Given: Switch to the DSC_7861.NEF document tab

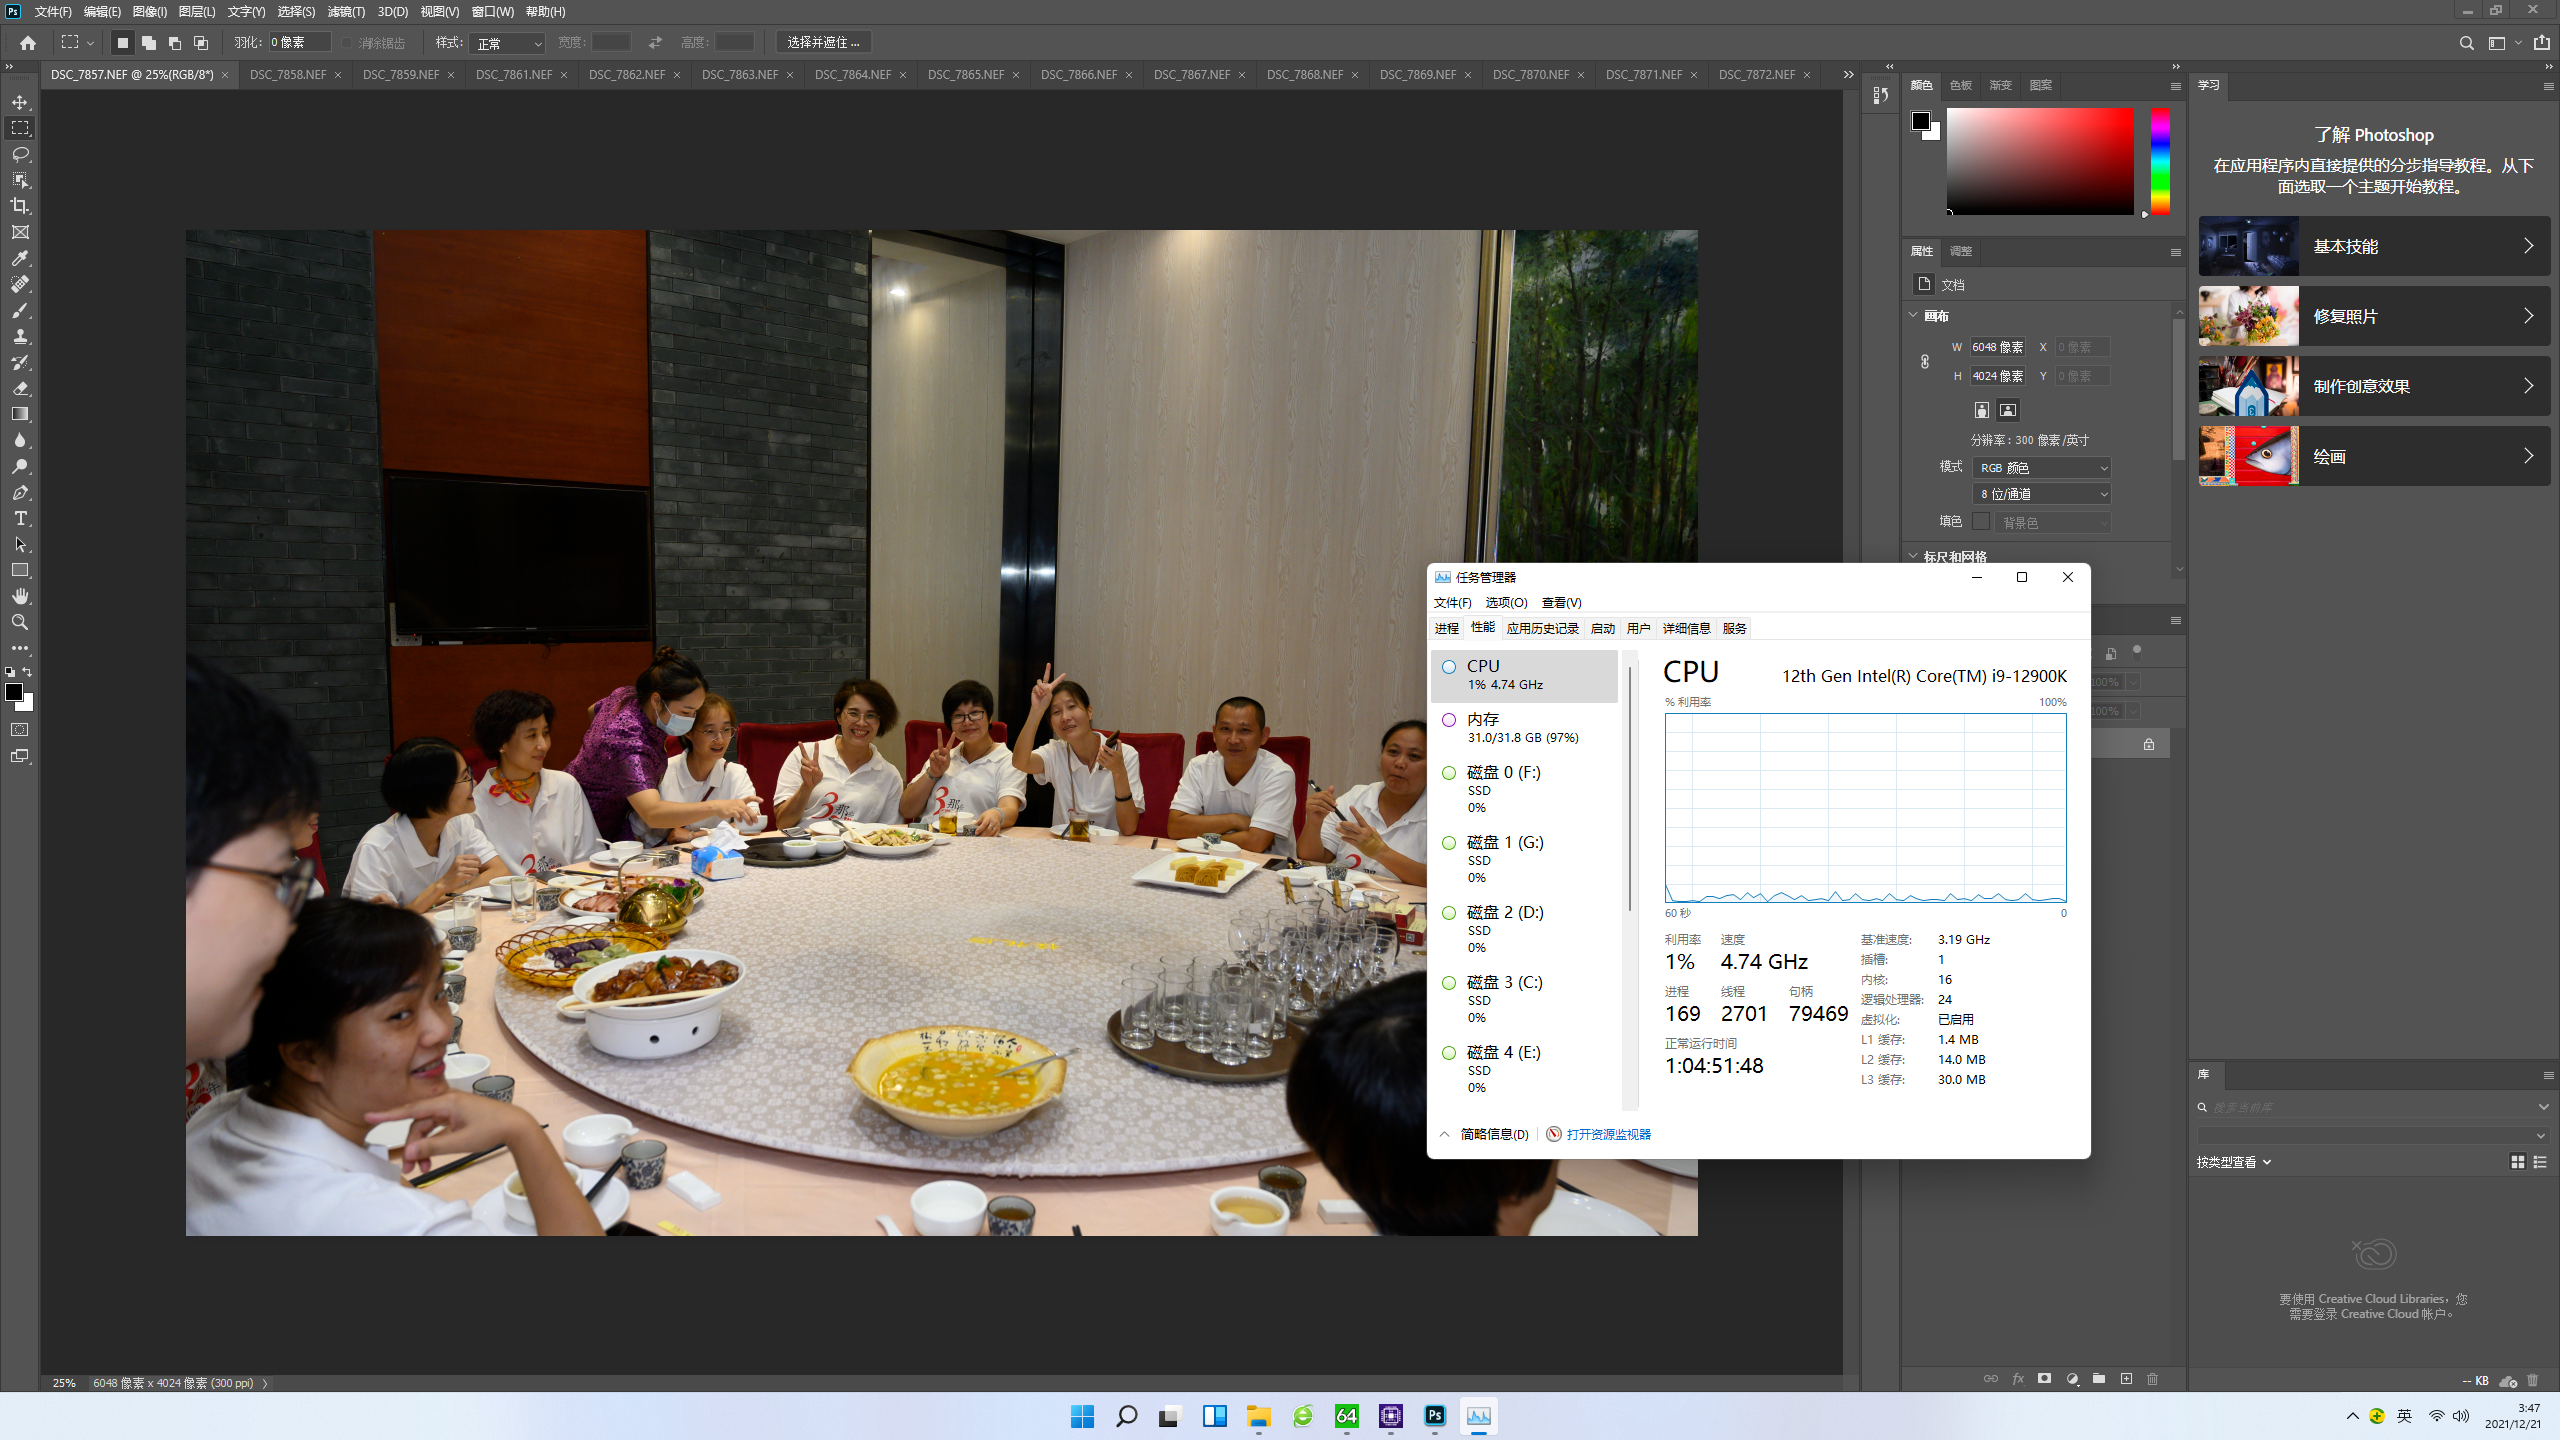Looking at the screenshot, I should [x=513, y=75].
